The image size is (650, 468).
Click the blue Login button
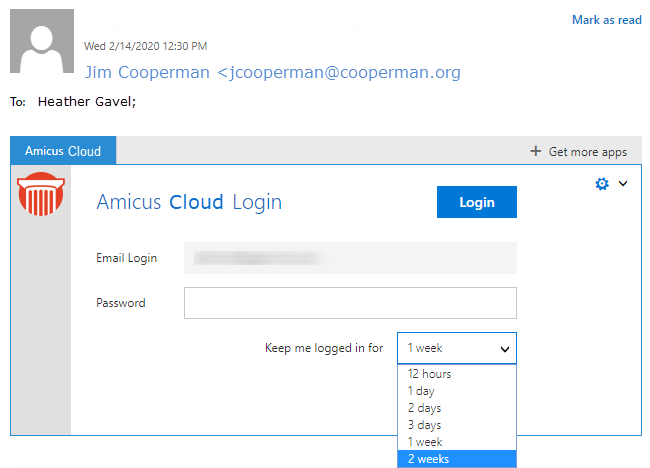(x=477, y=202)
